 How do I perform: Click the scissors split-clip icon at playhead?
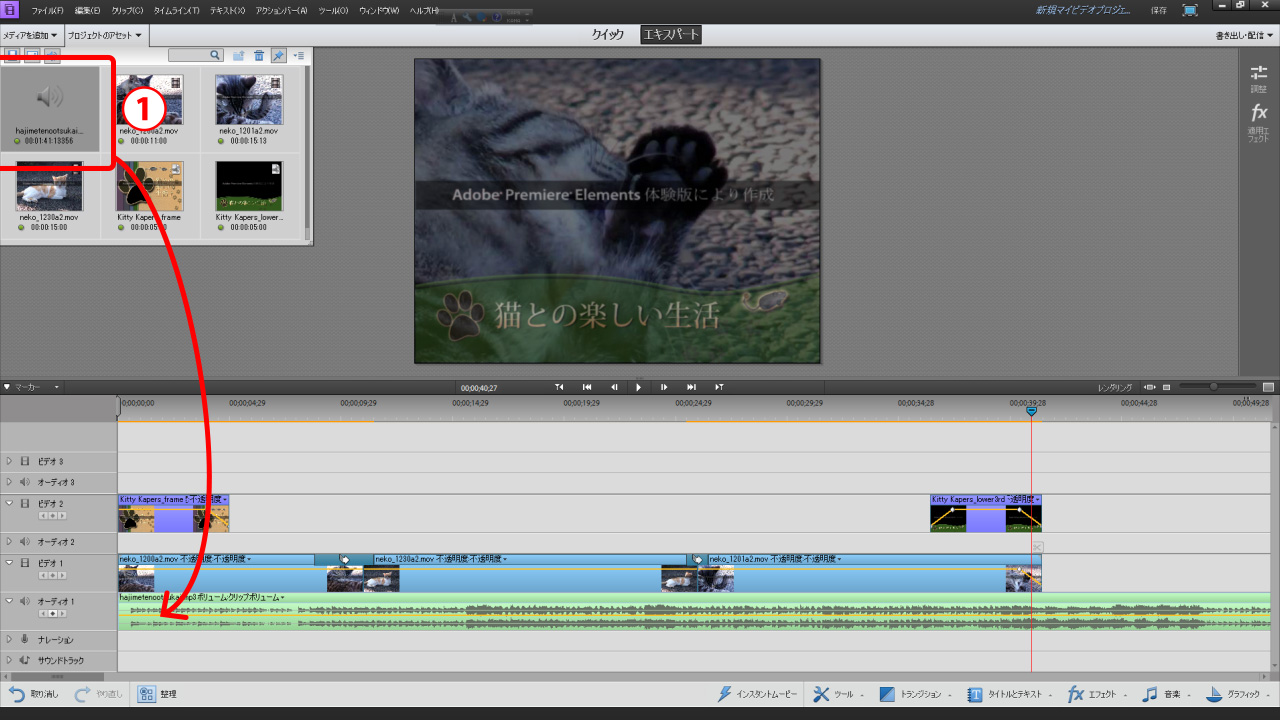(1037, 547)
